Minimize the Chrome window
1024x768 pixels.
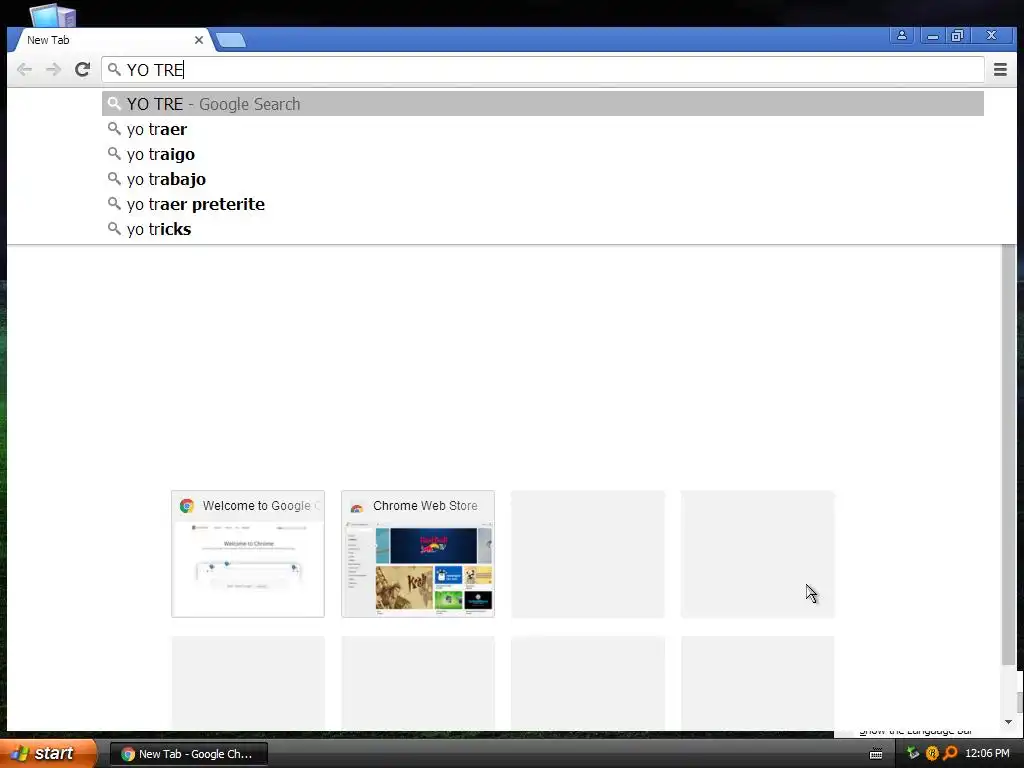[933, 35]
